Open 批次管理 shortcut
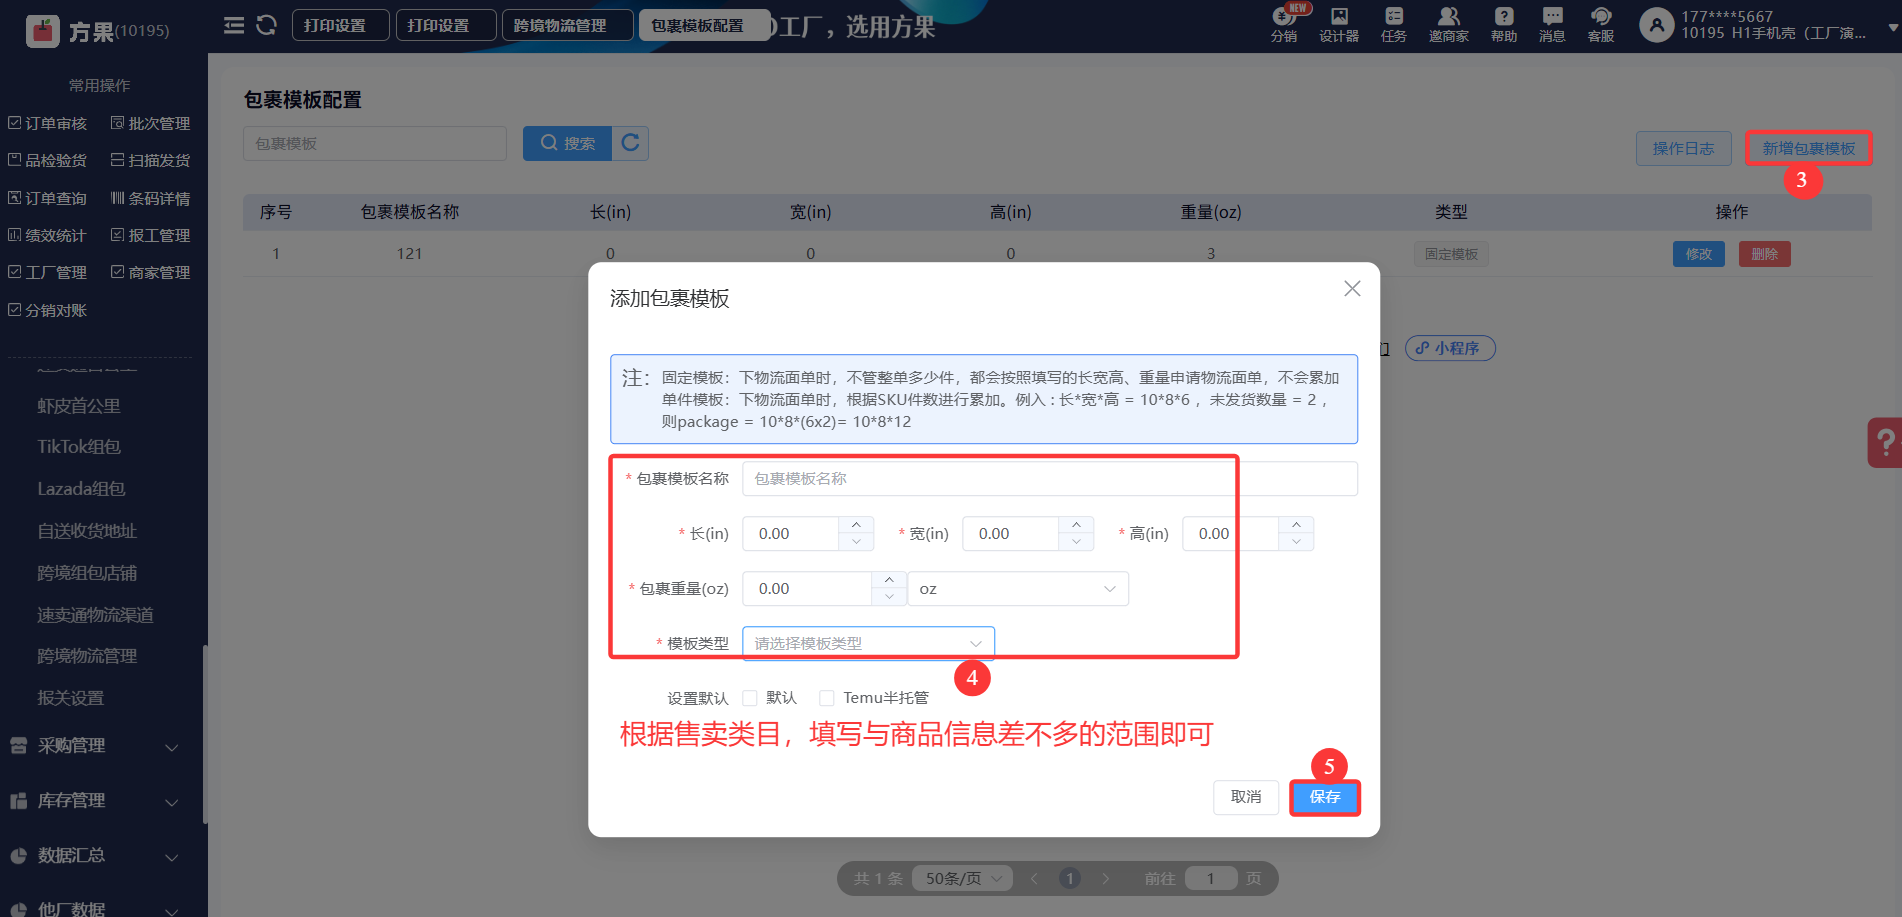 click(151, 123)
